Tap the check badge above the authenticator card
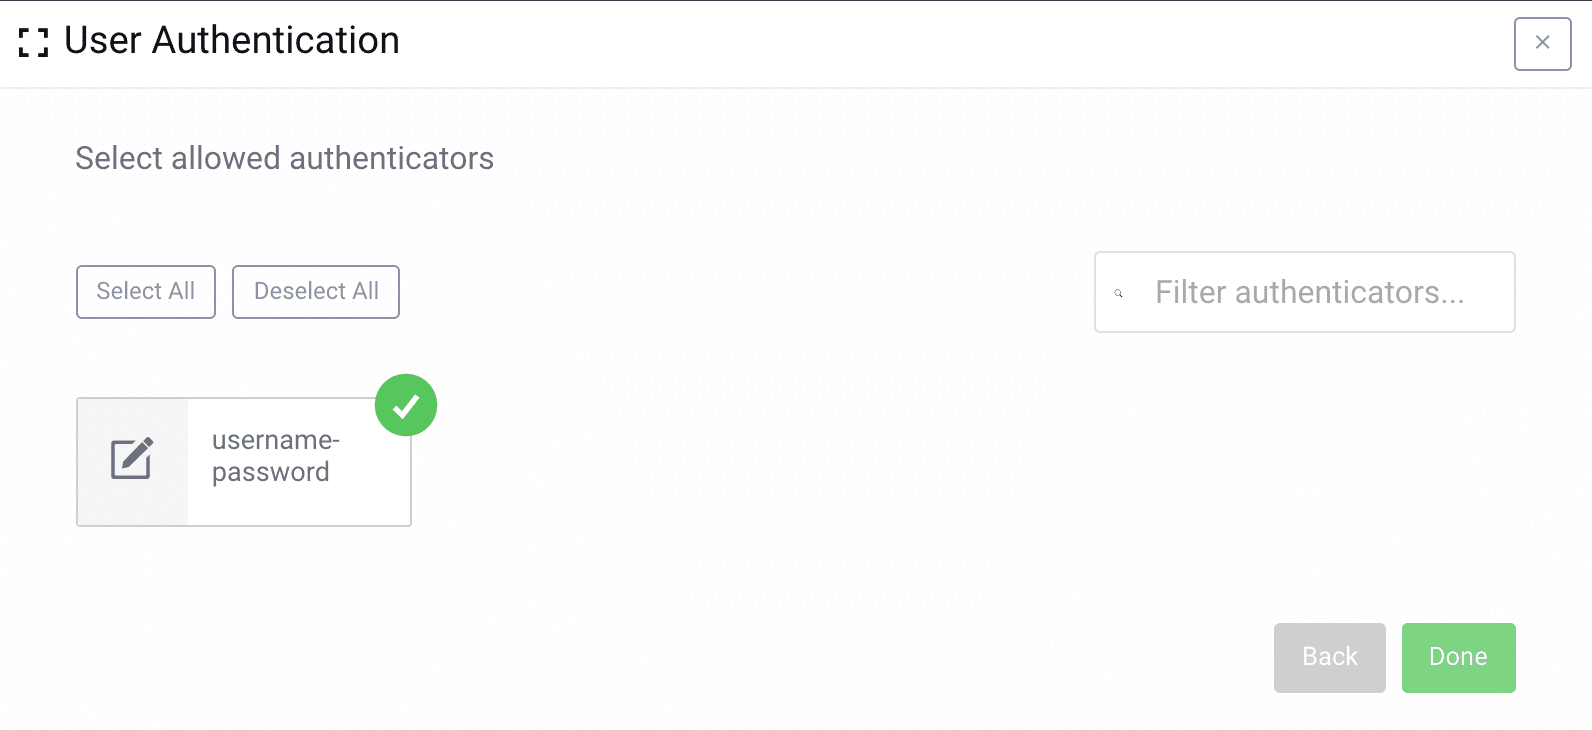Image resolution: width=1592 pixels, height=730 pixels. pos(405,404)
